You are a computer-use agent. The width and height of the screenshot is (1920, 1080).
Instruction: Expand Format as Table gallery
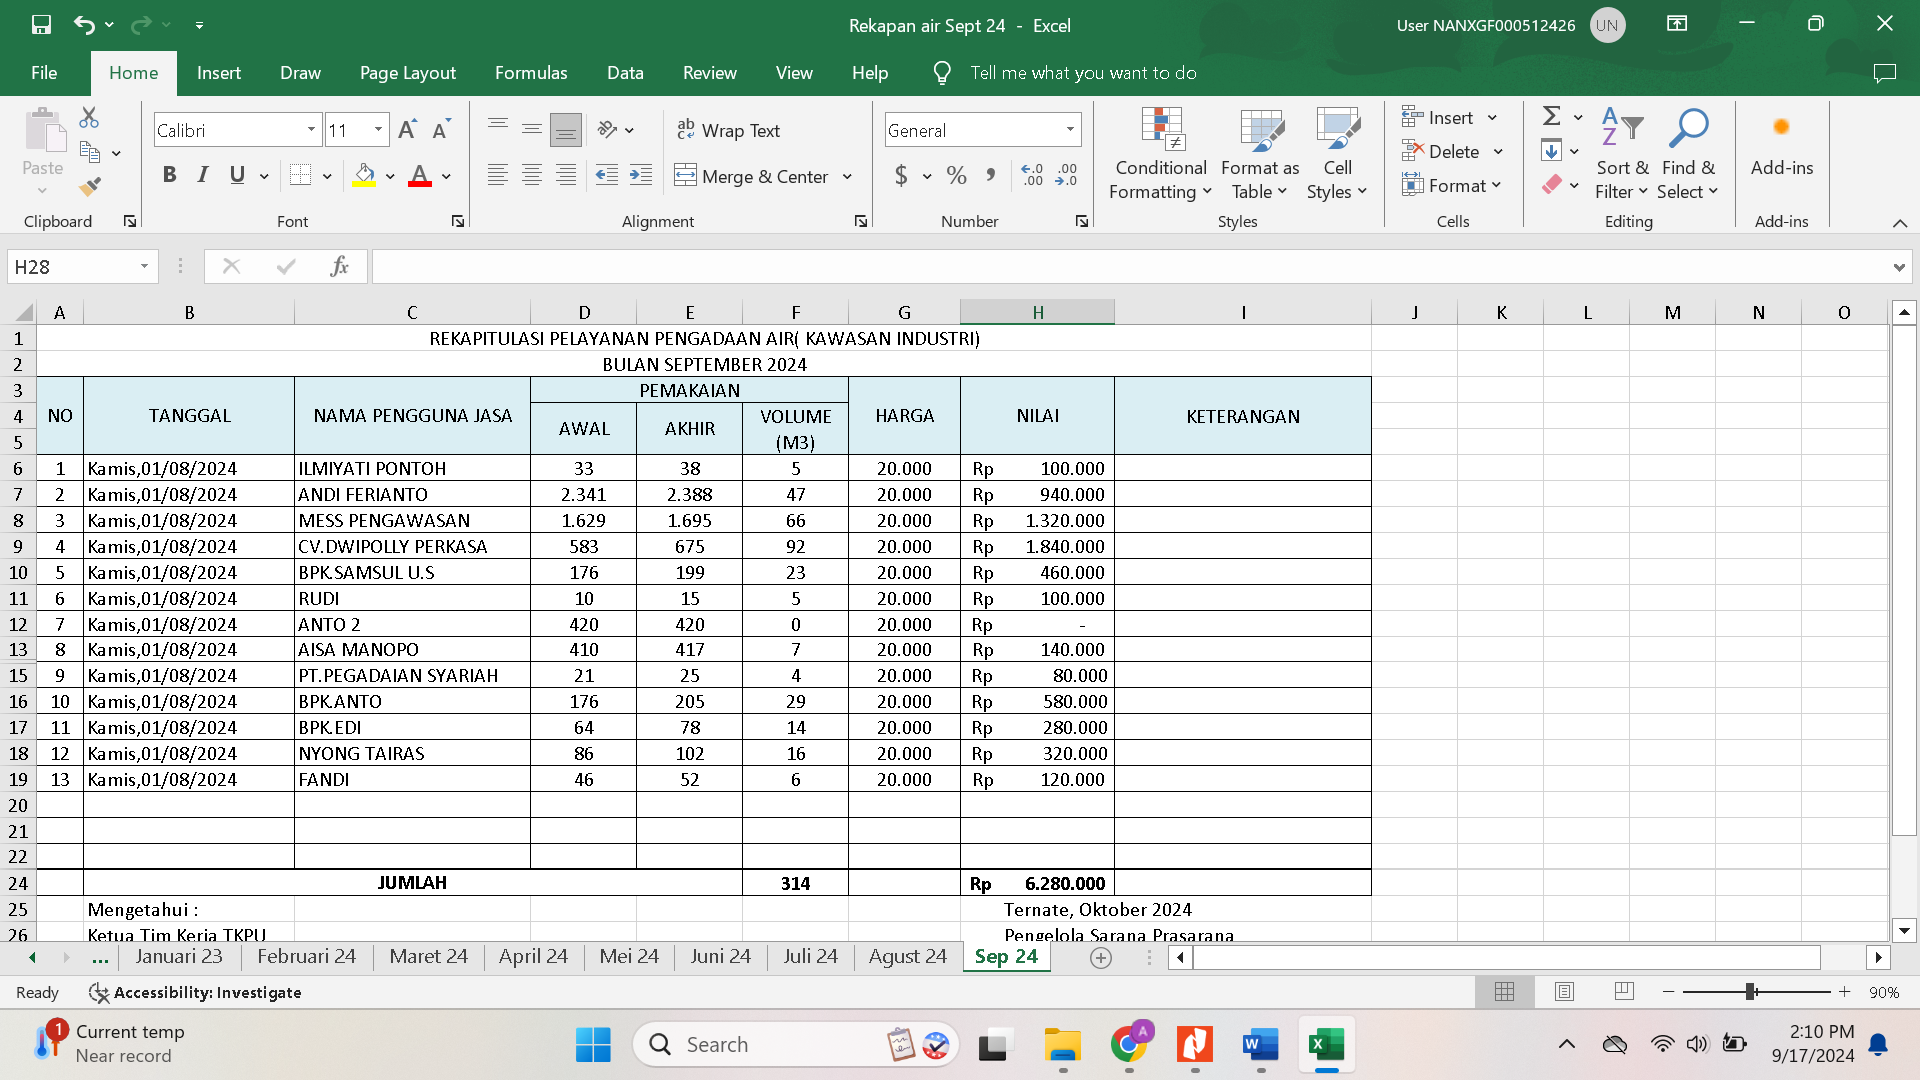pyautogui.click(x=1260, y=154)
